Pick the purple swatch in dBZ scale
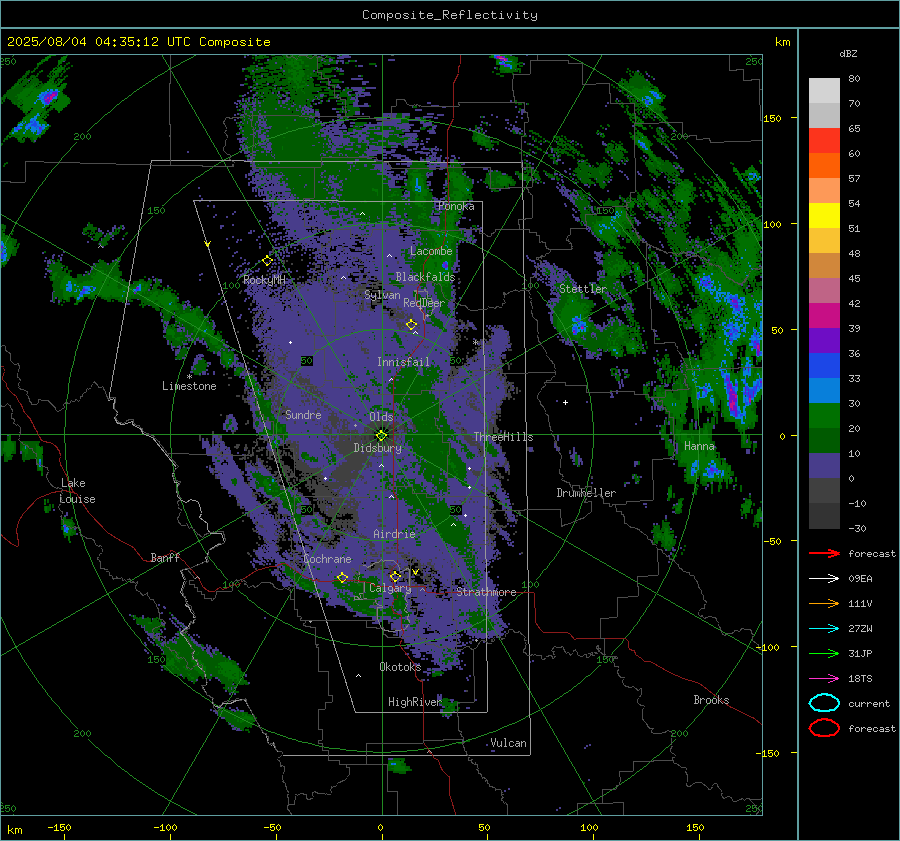The width and height of the screenshot is (900, 841). 824,341
